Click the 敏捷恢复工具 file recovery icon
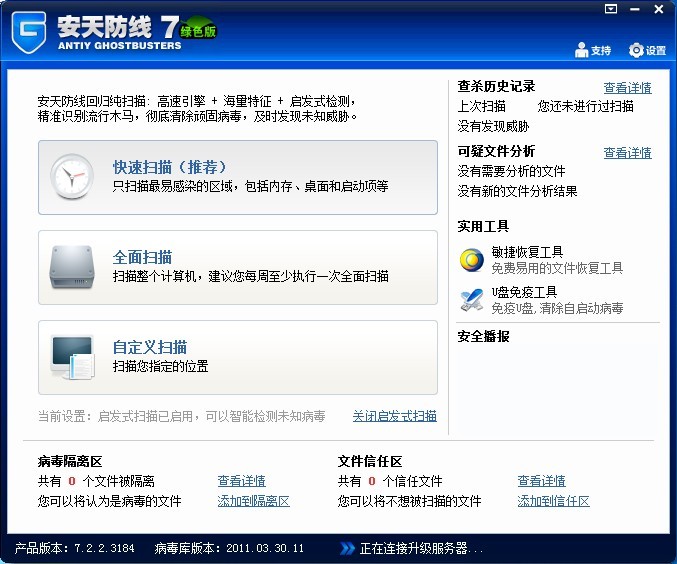The image size is (677, 564). click(471, 260)
